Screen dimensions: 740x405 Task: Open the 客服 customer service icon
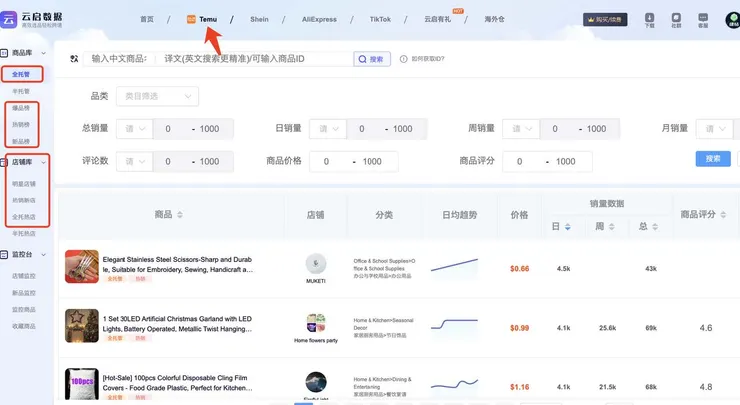pyautogui.click(x=703, y=17)
